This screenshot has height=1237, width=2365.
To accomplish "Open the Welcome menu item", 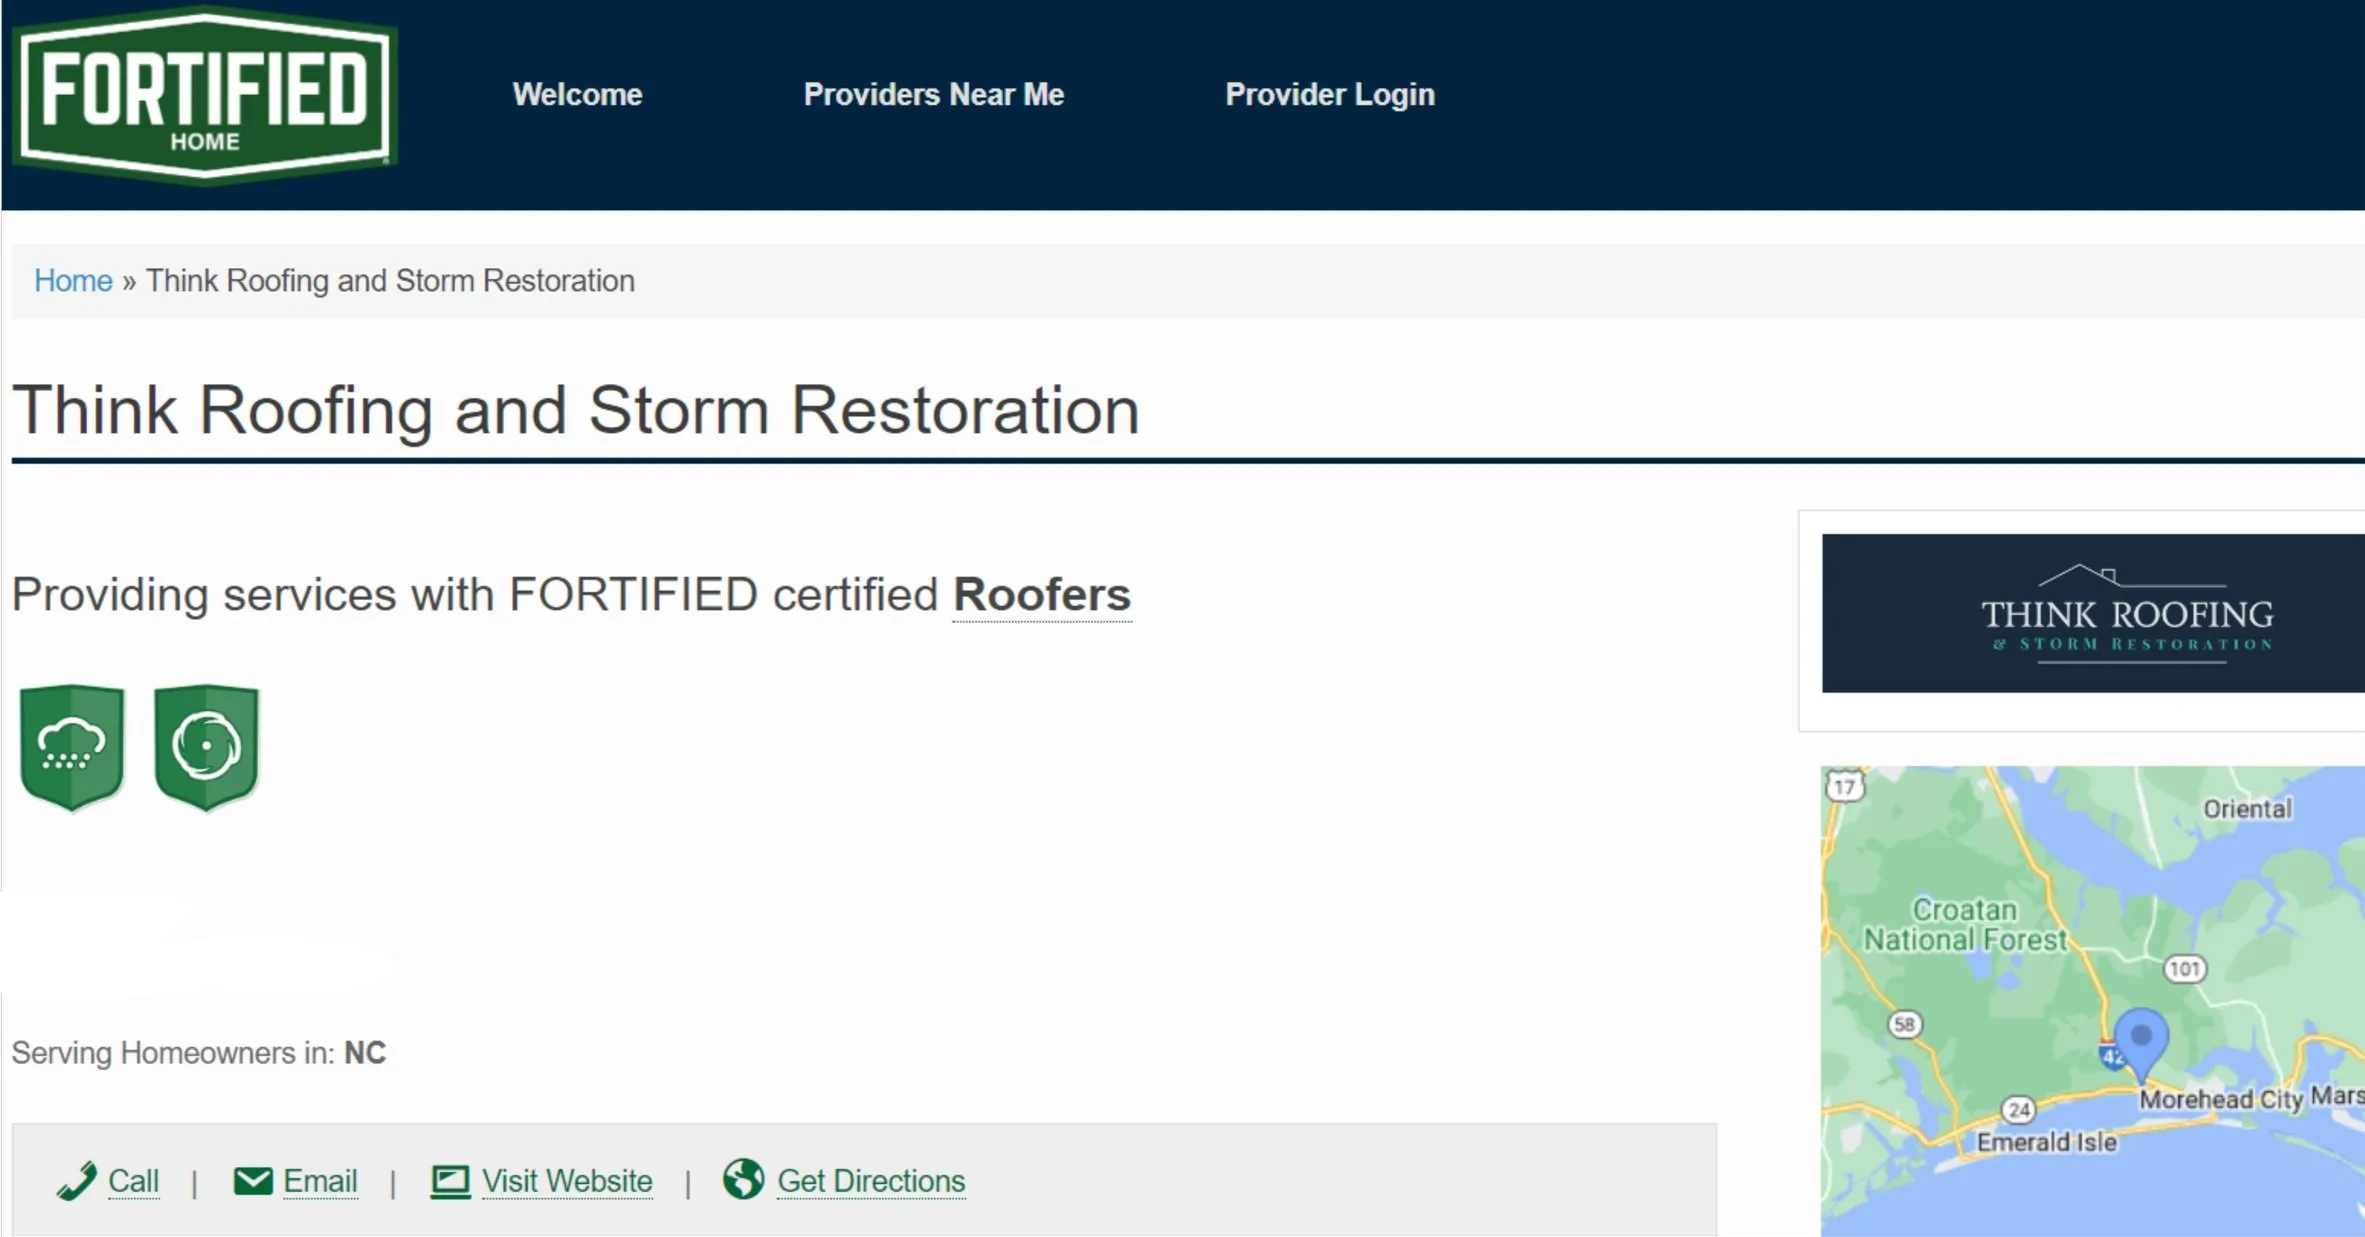I will tap(577, 94).
